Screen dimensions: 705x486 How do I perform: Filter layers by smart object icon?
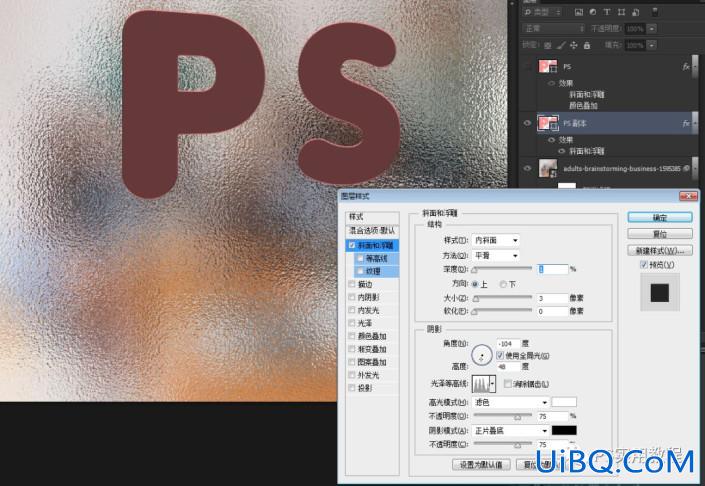[636, 13]
